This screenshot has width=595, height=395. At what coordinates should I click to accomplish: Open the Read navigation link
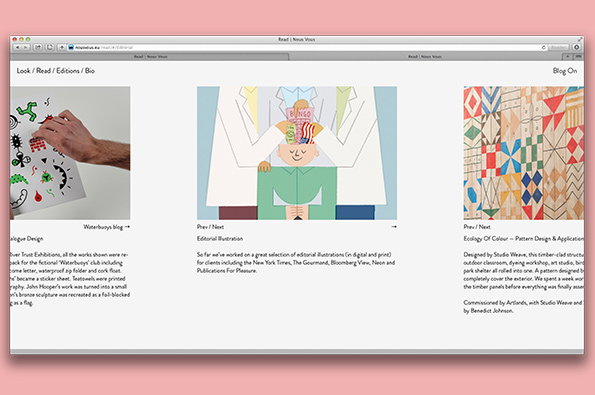pos(43,71)
